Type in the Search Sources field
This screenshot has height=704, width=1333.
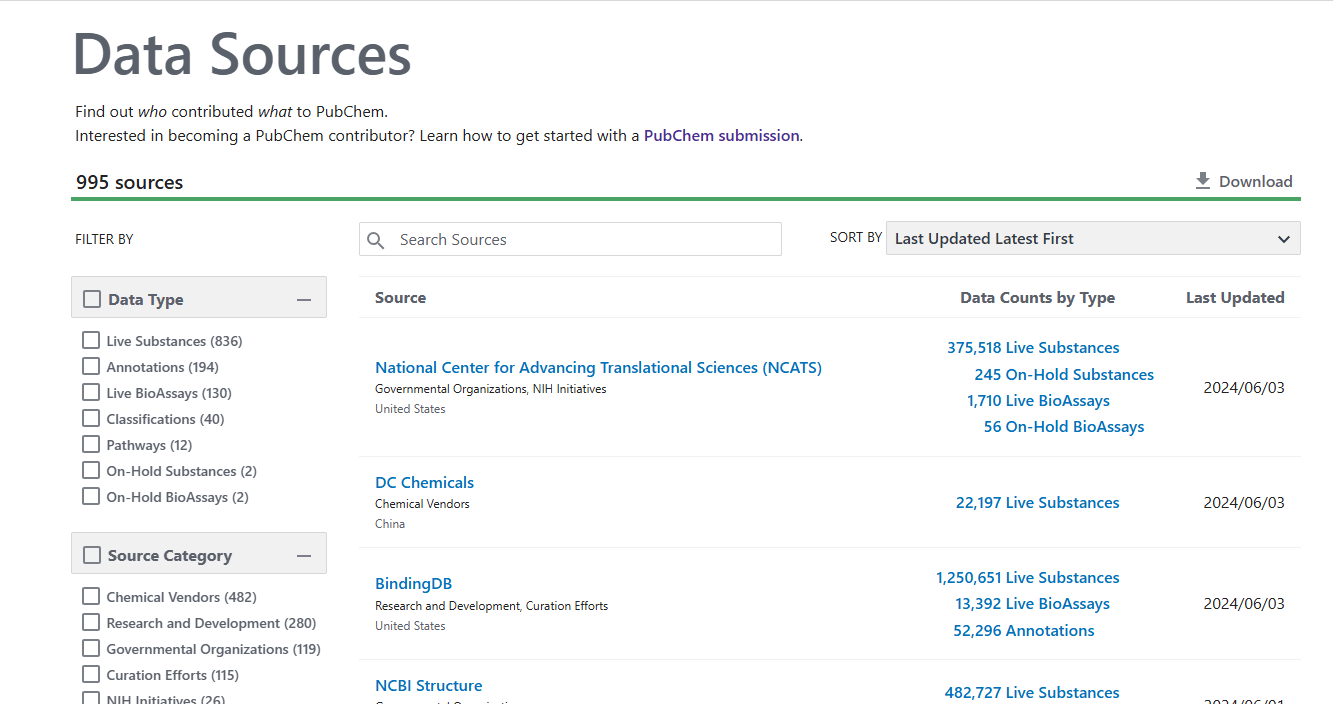point(585,240)
